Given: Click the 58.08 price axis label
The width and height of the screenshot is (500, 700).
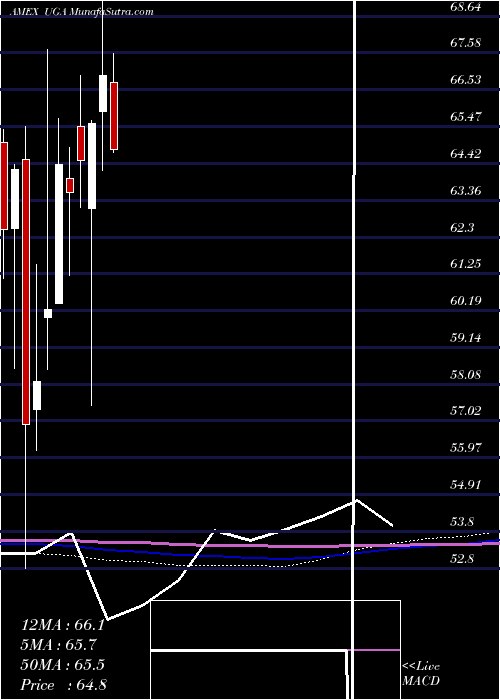Looking at the screenshot, I should click(x=467, y=375).
